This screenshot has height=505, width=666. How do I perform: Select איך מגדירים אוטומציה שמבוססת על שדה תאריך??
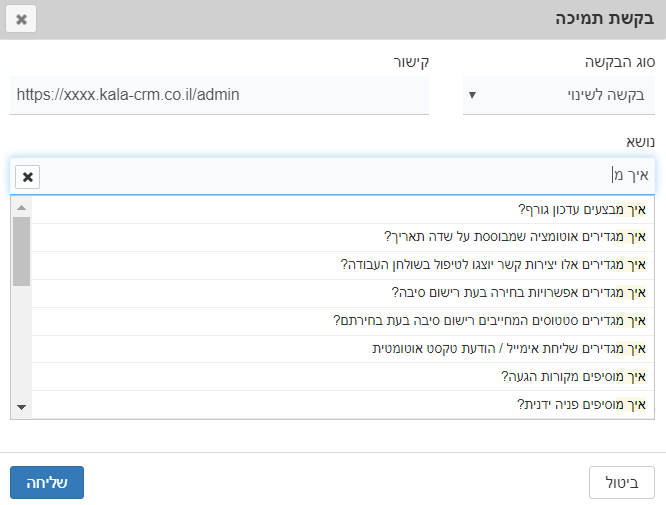(x=343, y=237)
